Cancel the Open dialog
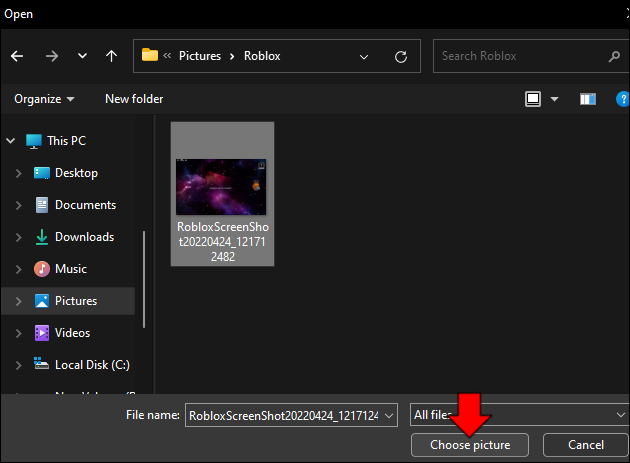 click(585, 445)
